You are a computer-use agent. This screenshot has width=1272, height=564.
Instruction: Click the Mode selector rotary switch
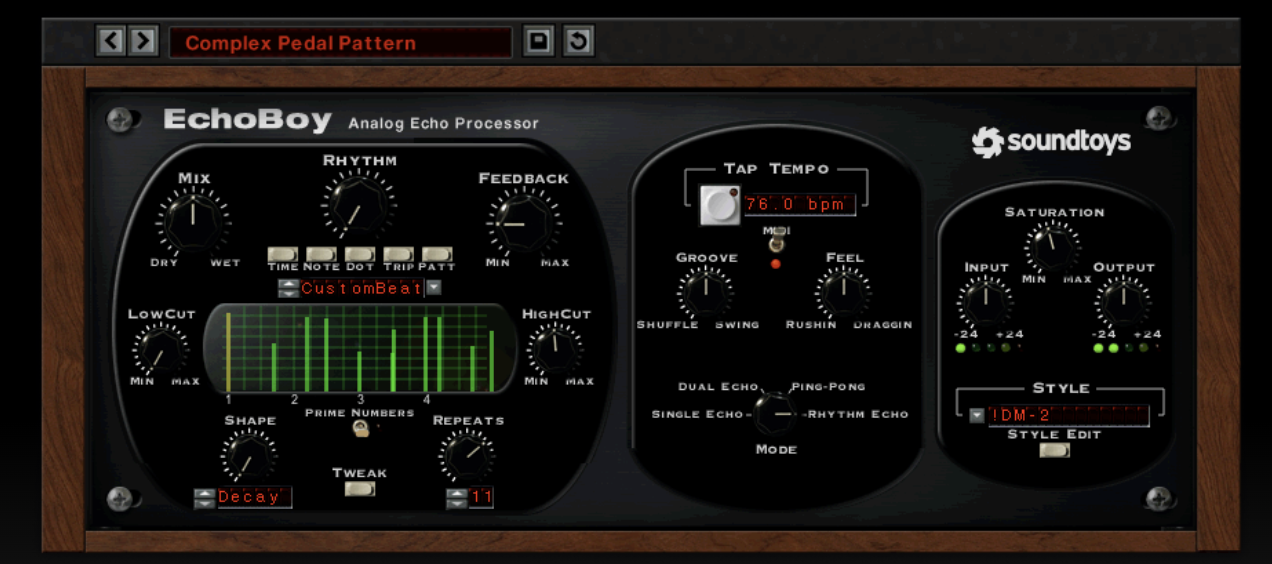click(774, 413)
